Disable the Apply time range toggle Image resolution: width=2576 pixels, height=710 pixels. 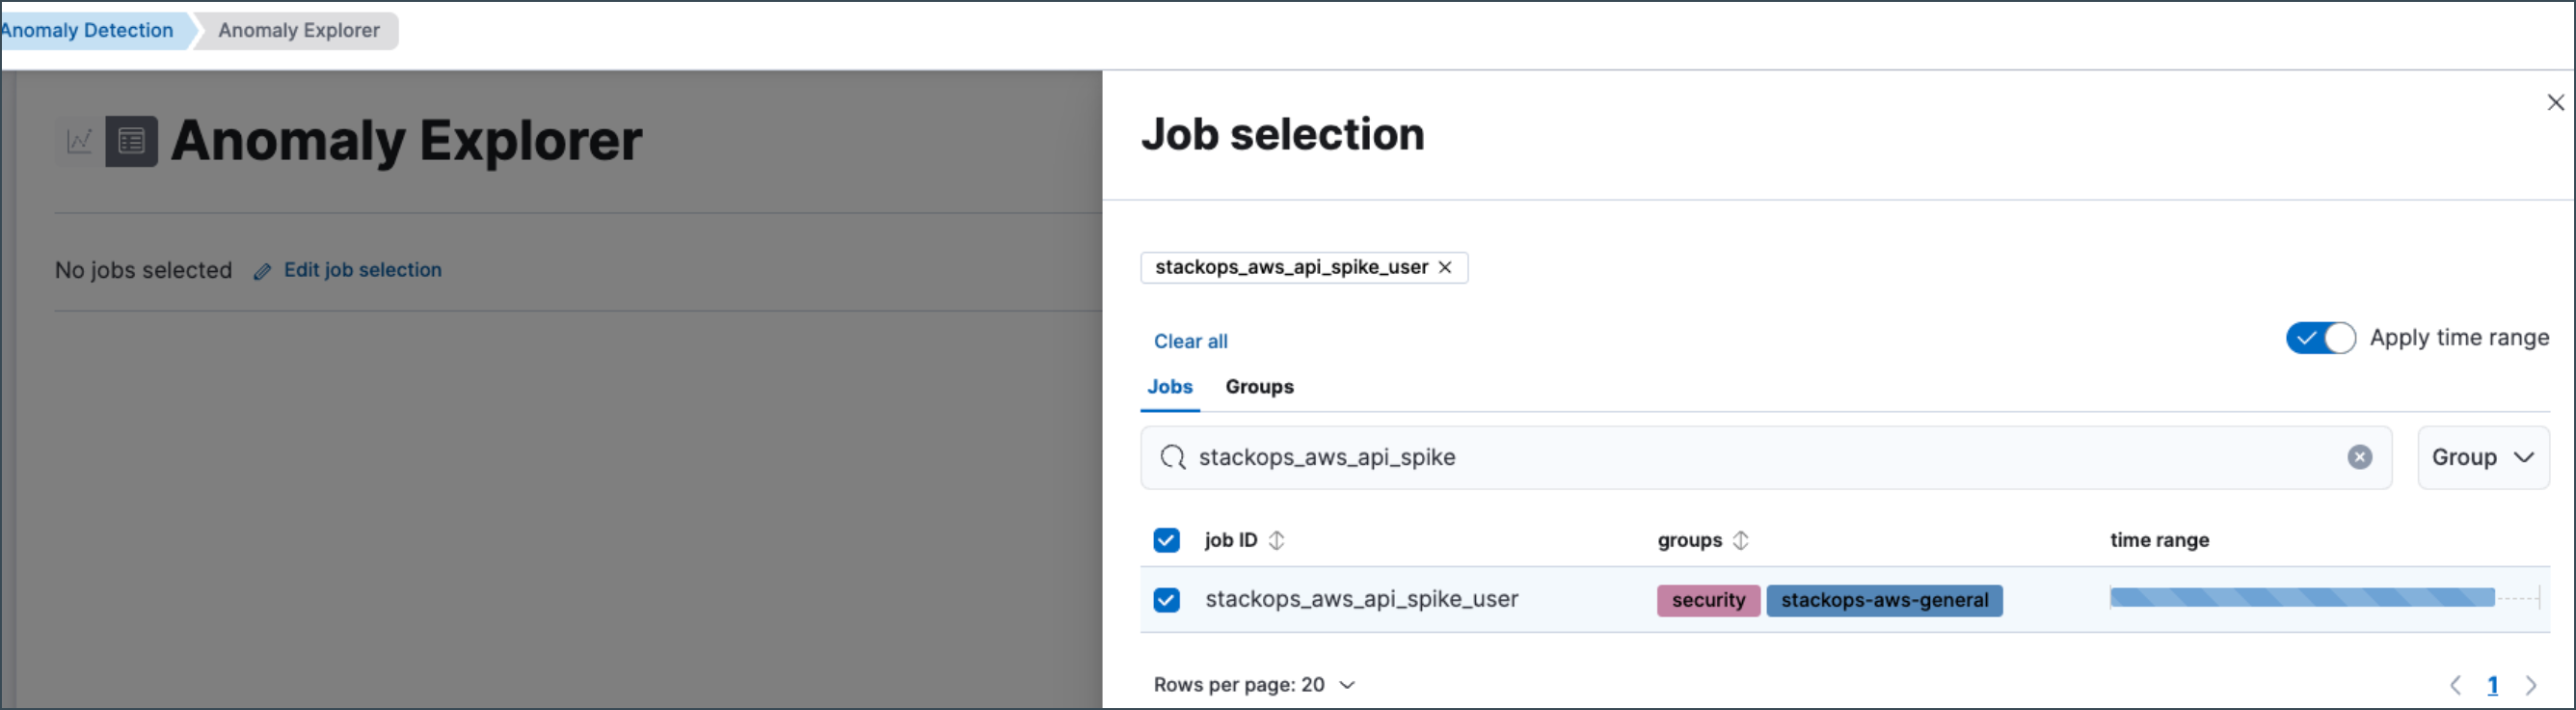pos(2320,338)
